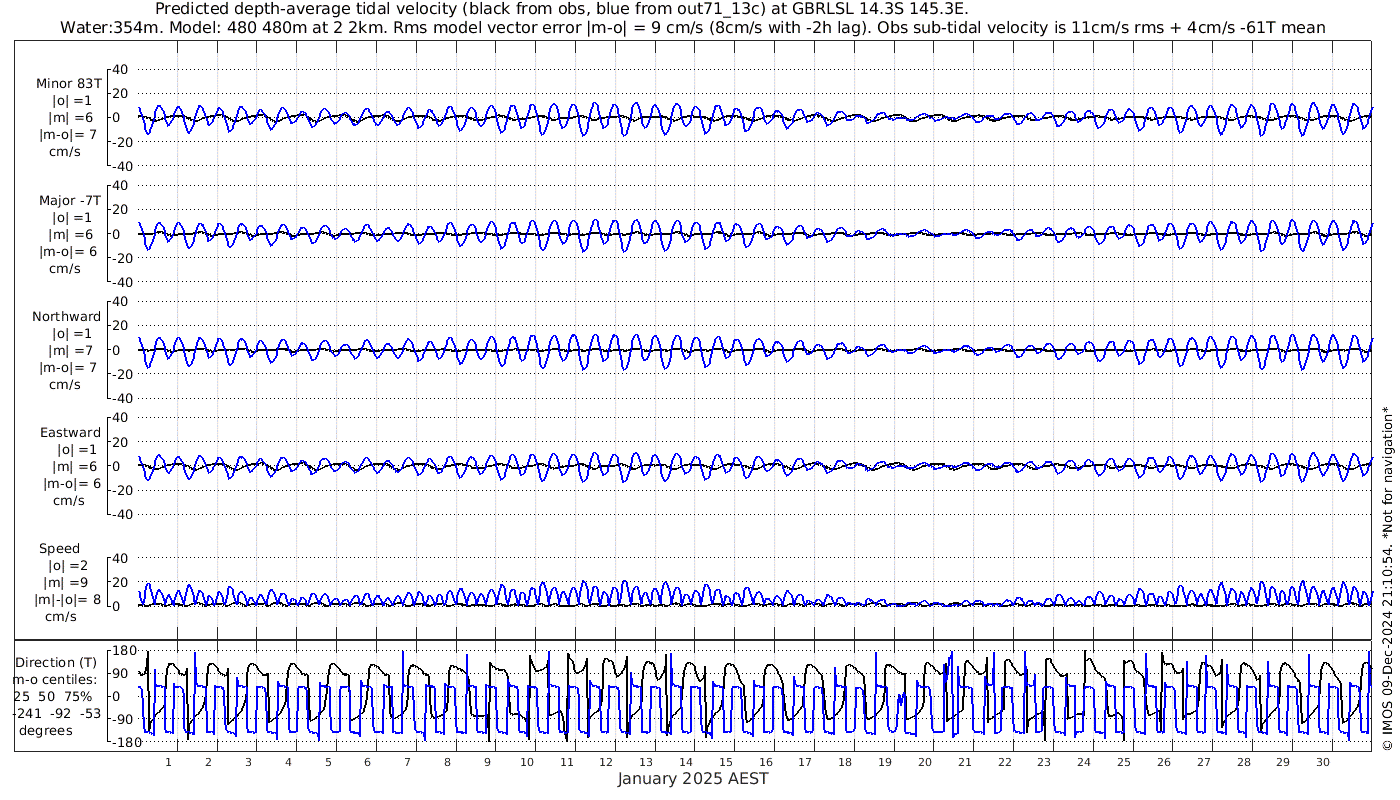Click the 'Speed' panel label
The image size is (1400, 800).
pyautogui.click(x=59, y=549)
